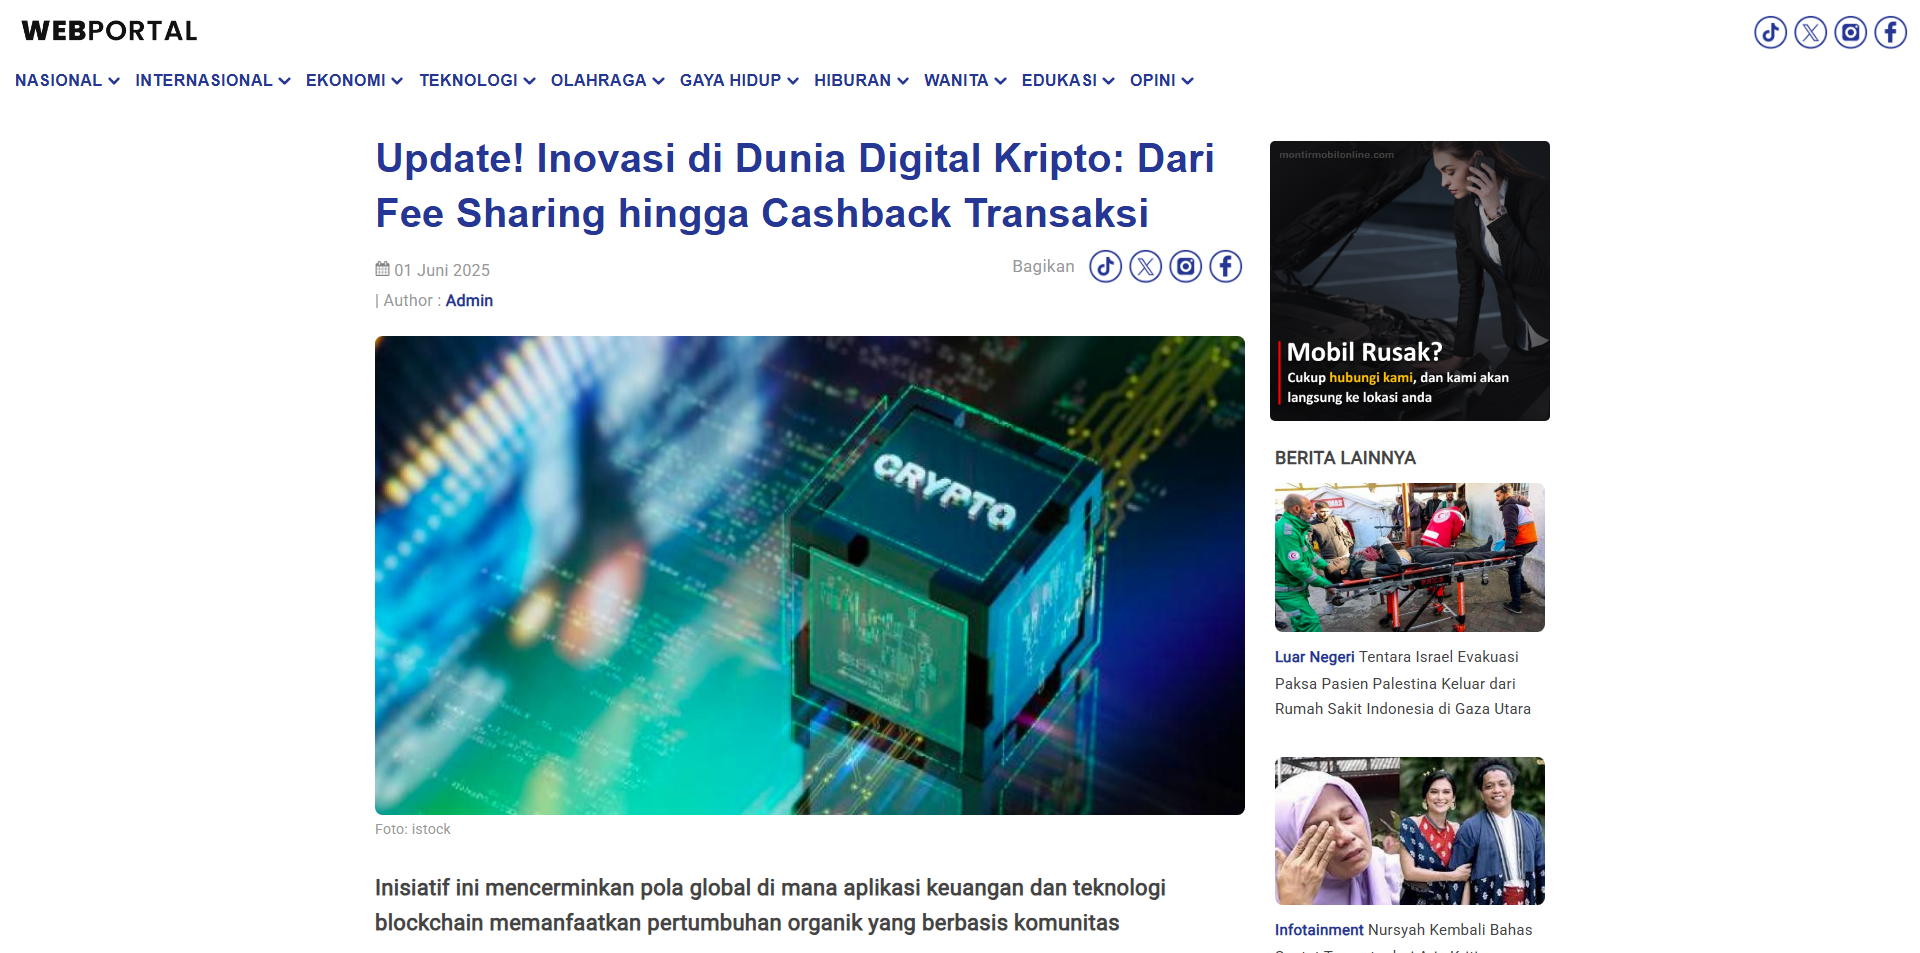Share article via Facebook icon beside Bagikan
1920x953 pixels.
click(x=1225, y=267)
